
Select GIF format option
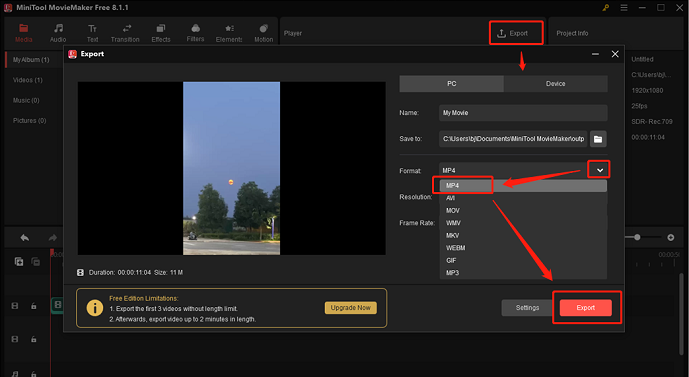pyautogui.click(x=523, y=260)
